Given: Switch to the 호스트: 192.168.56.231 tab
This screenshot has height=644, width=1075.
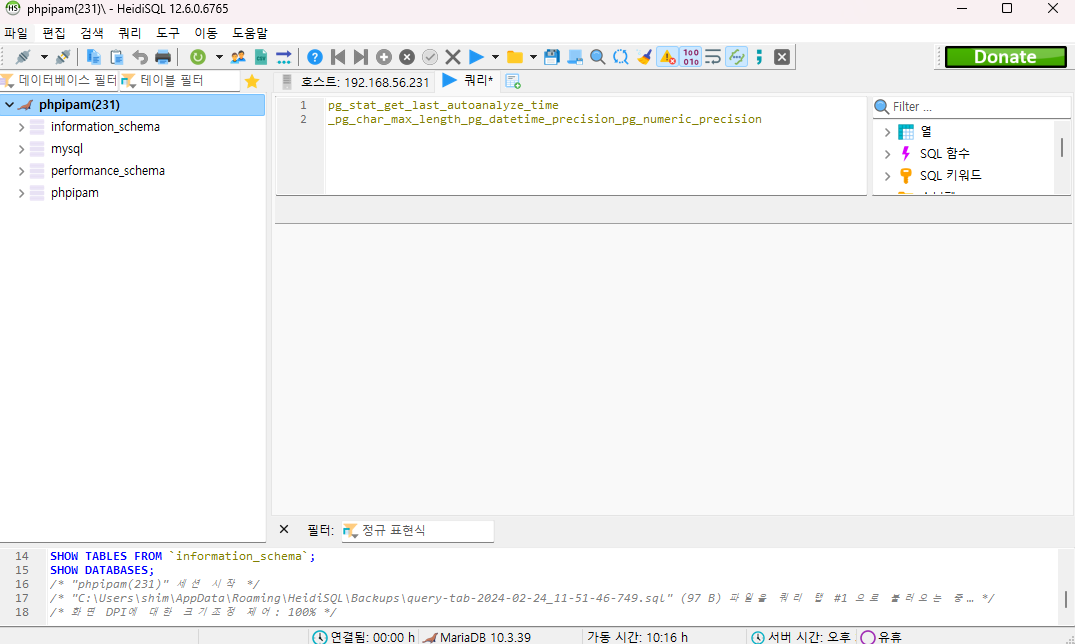Looking at the screenshot, I should click(356, 82).
